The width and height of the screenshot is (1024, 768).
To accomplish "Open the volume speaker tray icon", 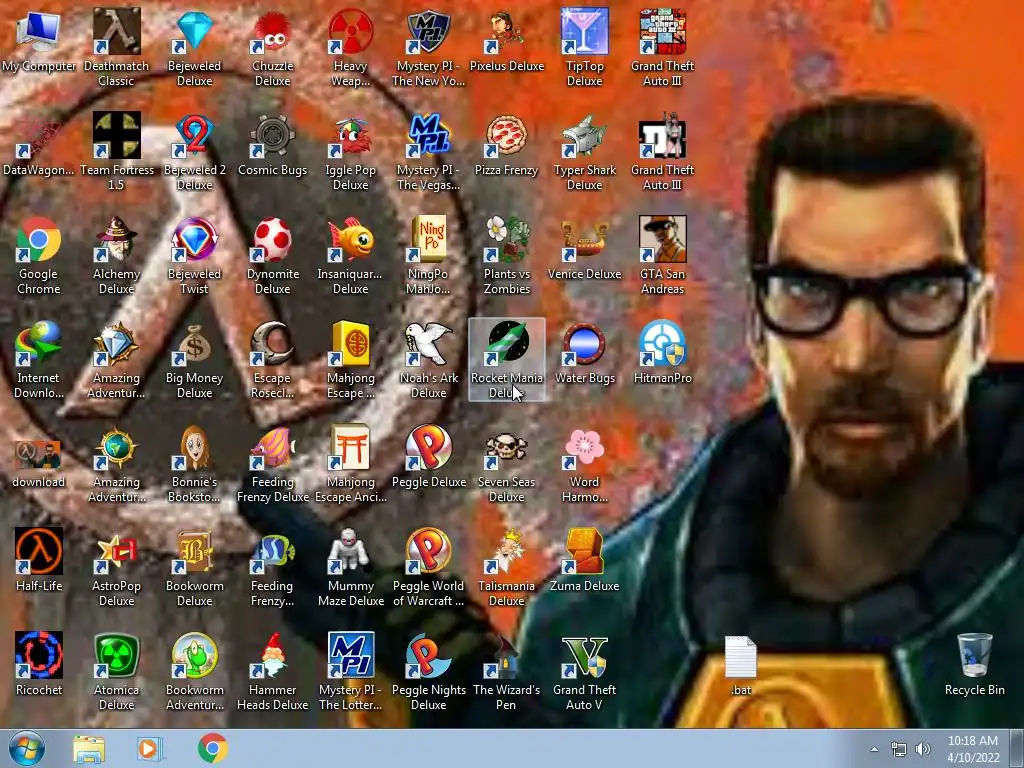I will click(923, 749).
